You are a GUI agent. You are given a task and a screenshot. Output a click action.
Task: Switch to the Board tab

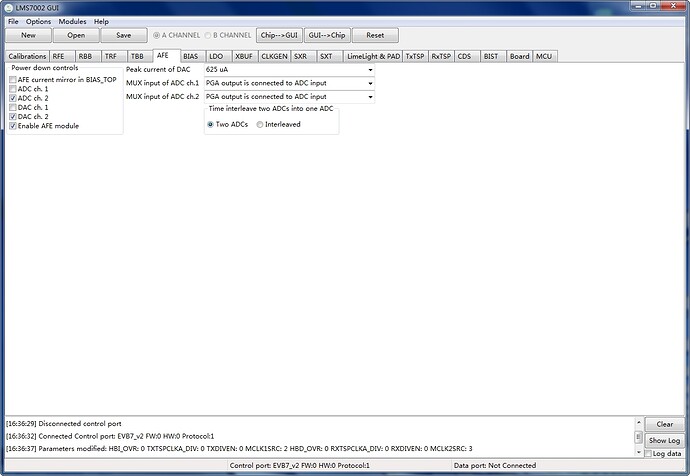[x=520, y=56]
